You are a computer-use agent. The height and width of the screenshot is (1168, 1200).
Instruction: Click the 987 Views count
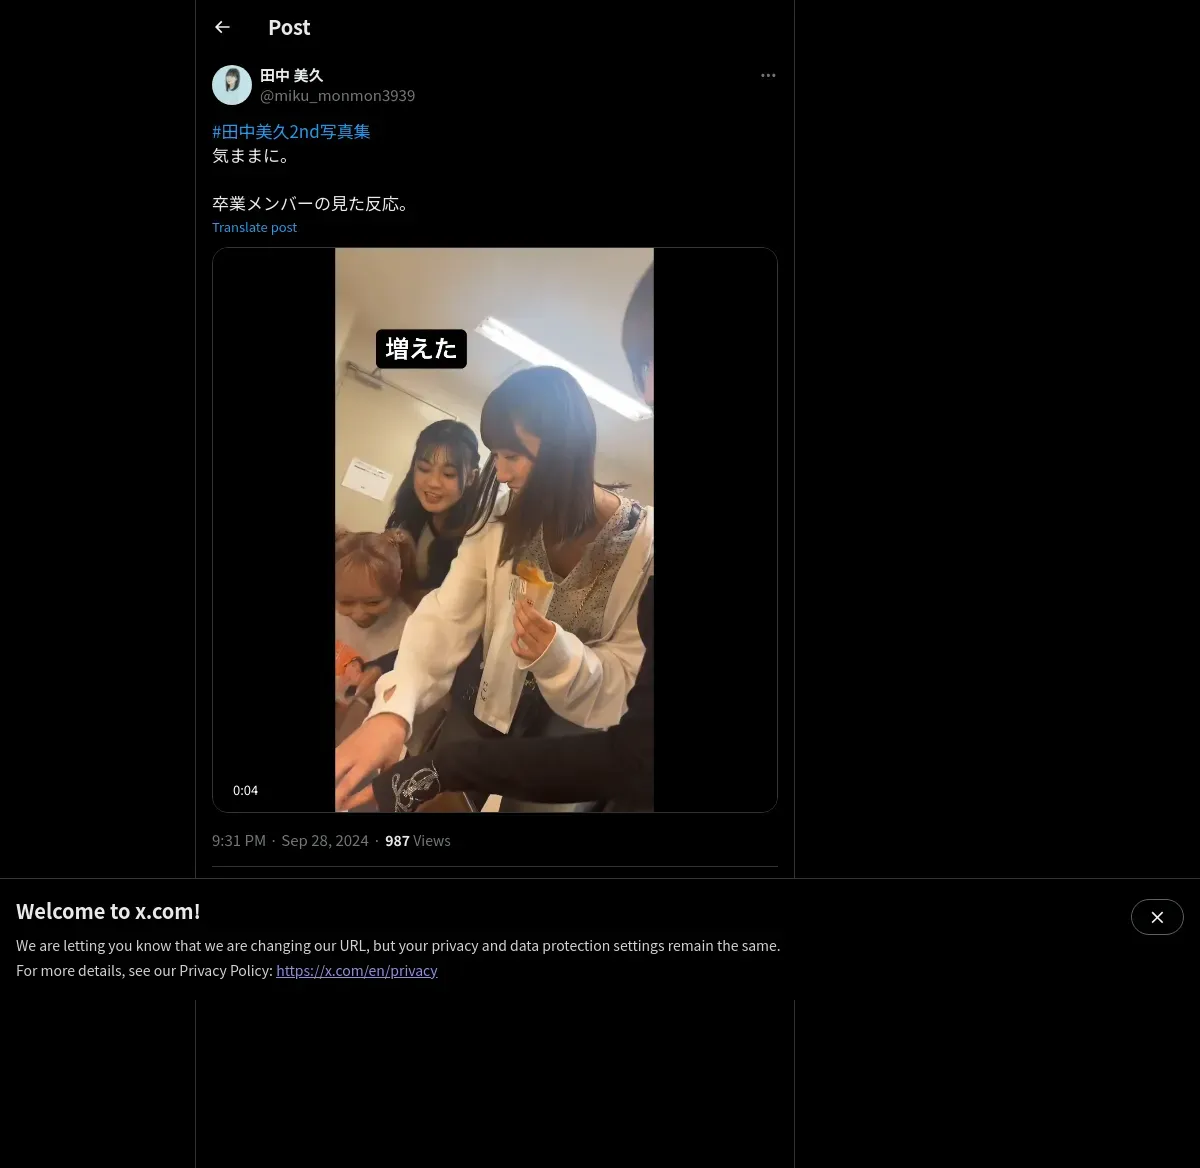coord(418,840)
